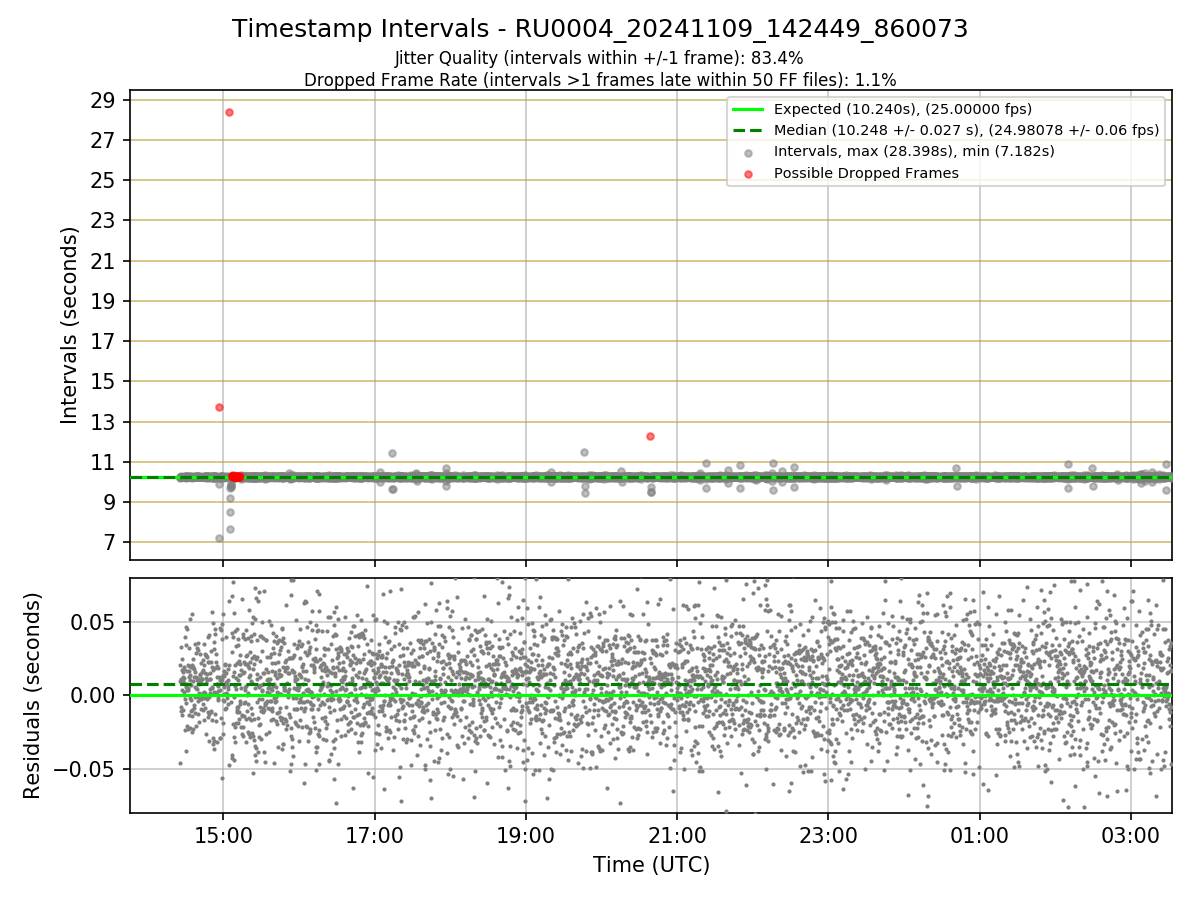The width and height of the screenshot is (1200, 900).
Task: Click x-axis tick label '23:00'
Action: 828,835
